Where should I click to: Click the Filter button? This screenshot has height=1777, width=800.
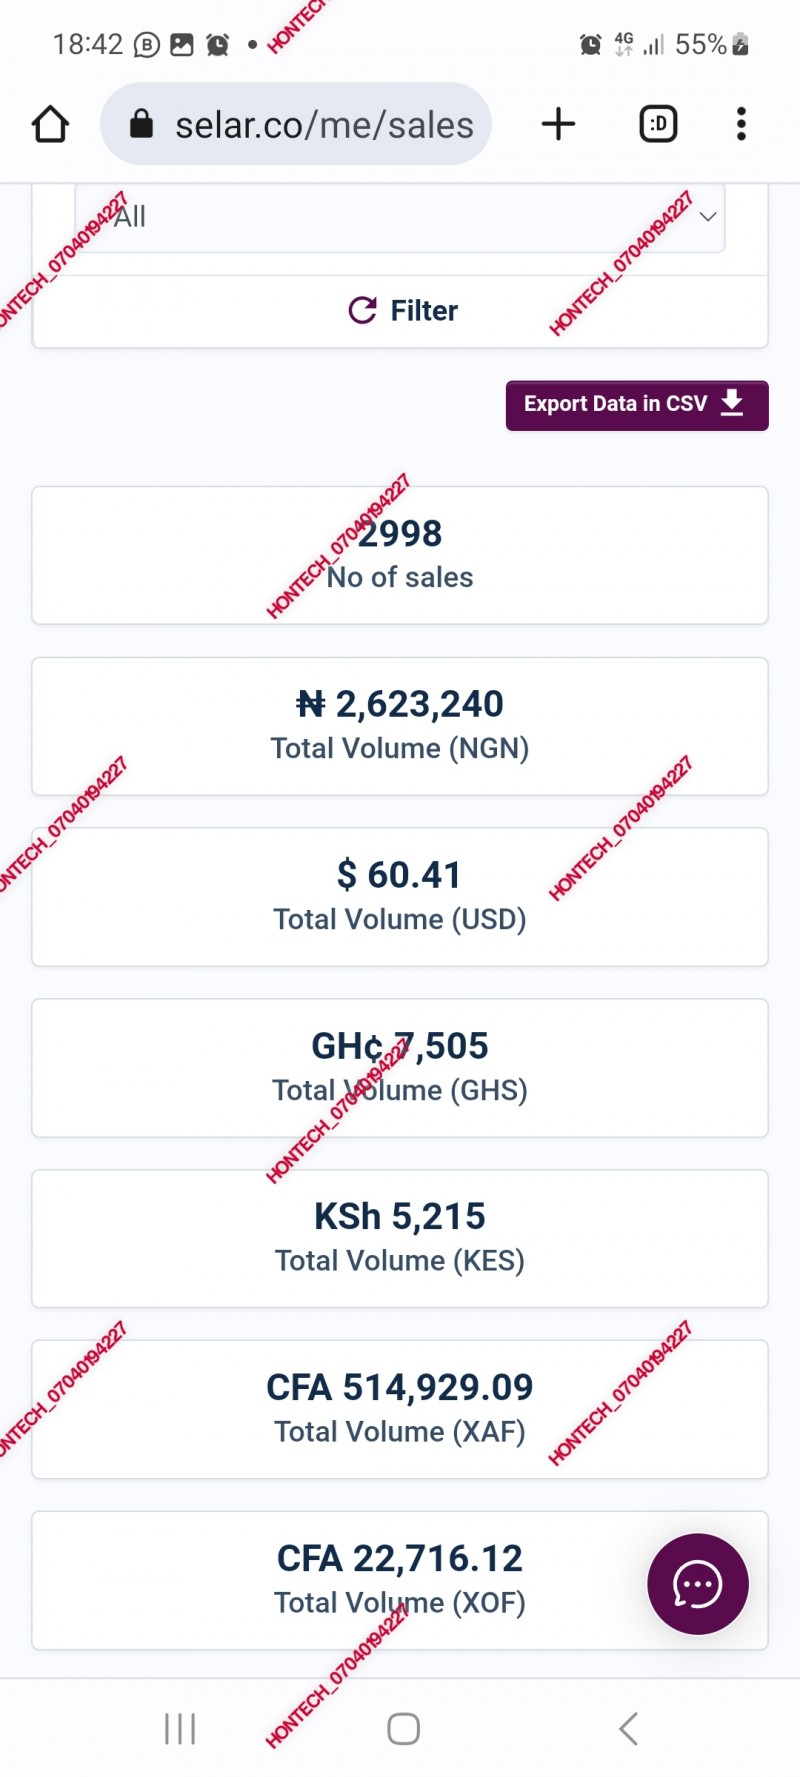[x=400, y=311]
